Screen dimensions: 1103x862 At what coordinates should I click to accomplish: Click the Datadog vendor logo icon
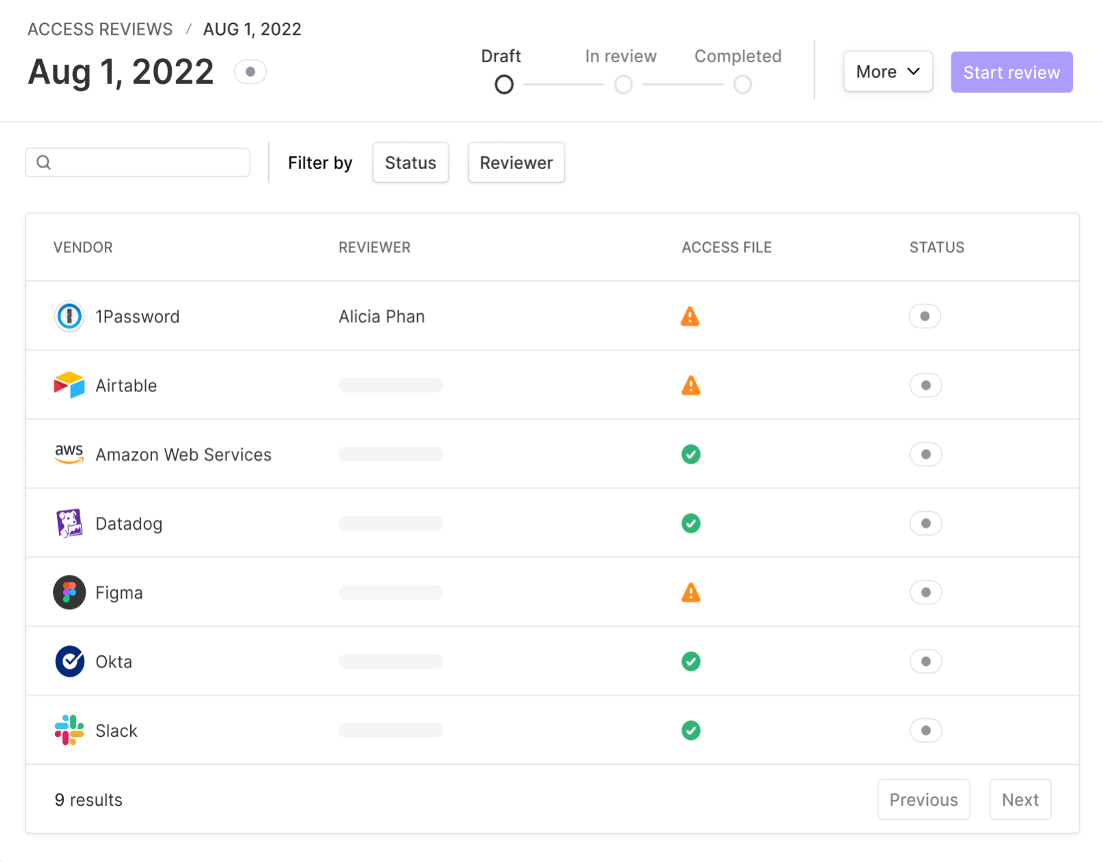click(69, 523)
